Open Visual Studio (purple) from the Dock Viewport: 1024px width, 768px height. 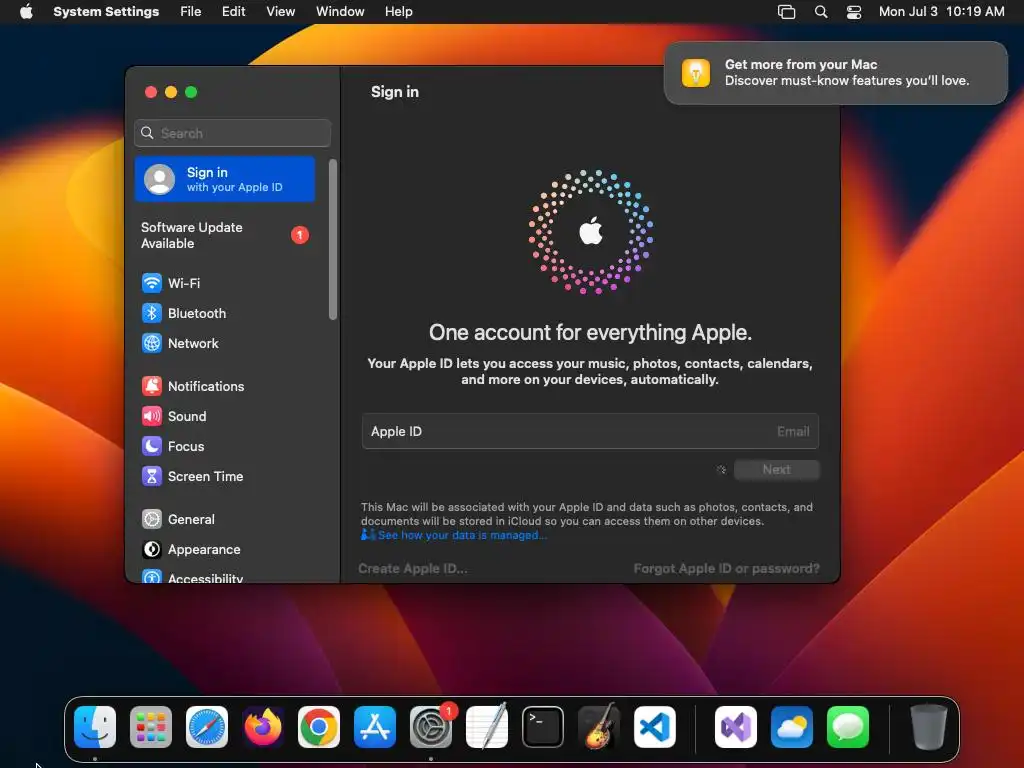(x=736, y=727)
